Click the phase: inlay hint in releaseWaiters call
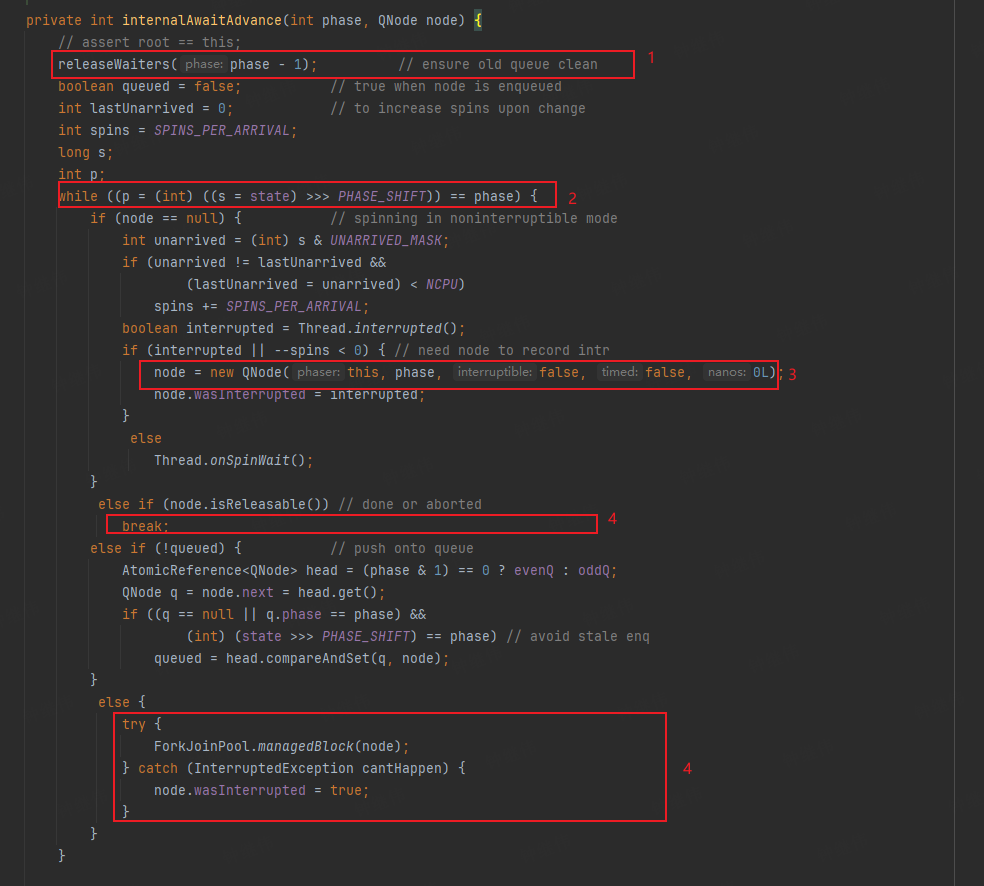The image size is (984, 886). [201, 64]
